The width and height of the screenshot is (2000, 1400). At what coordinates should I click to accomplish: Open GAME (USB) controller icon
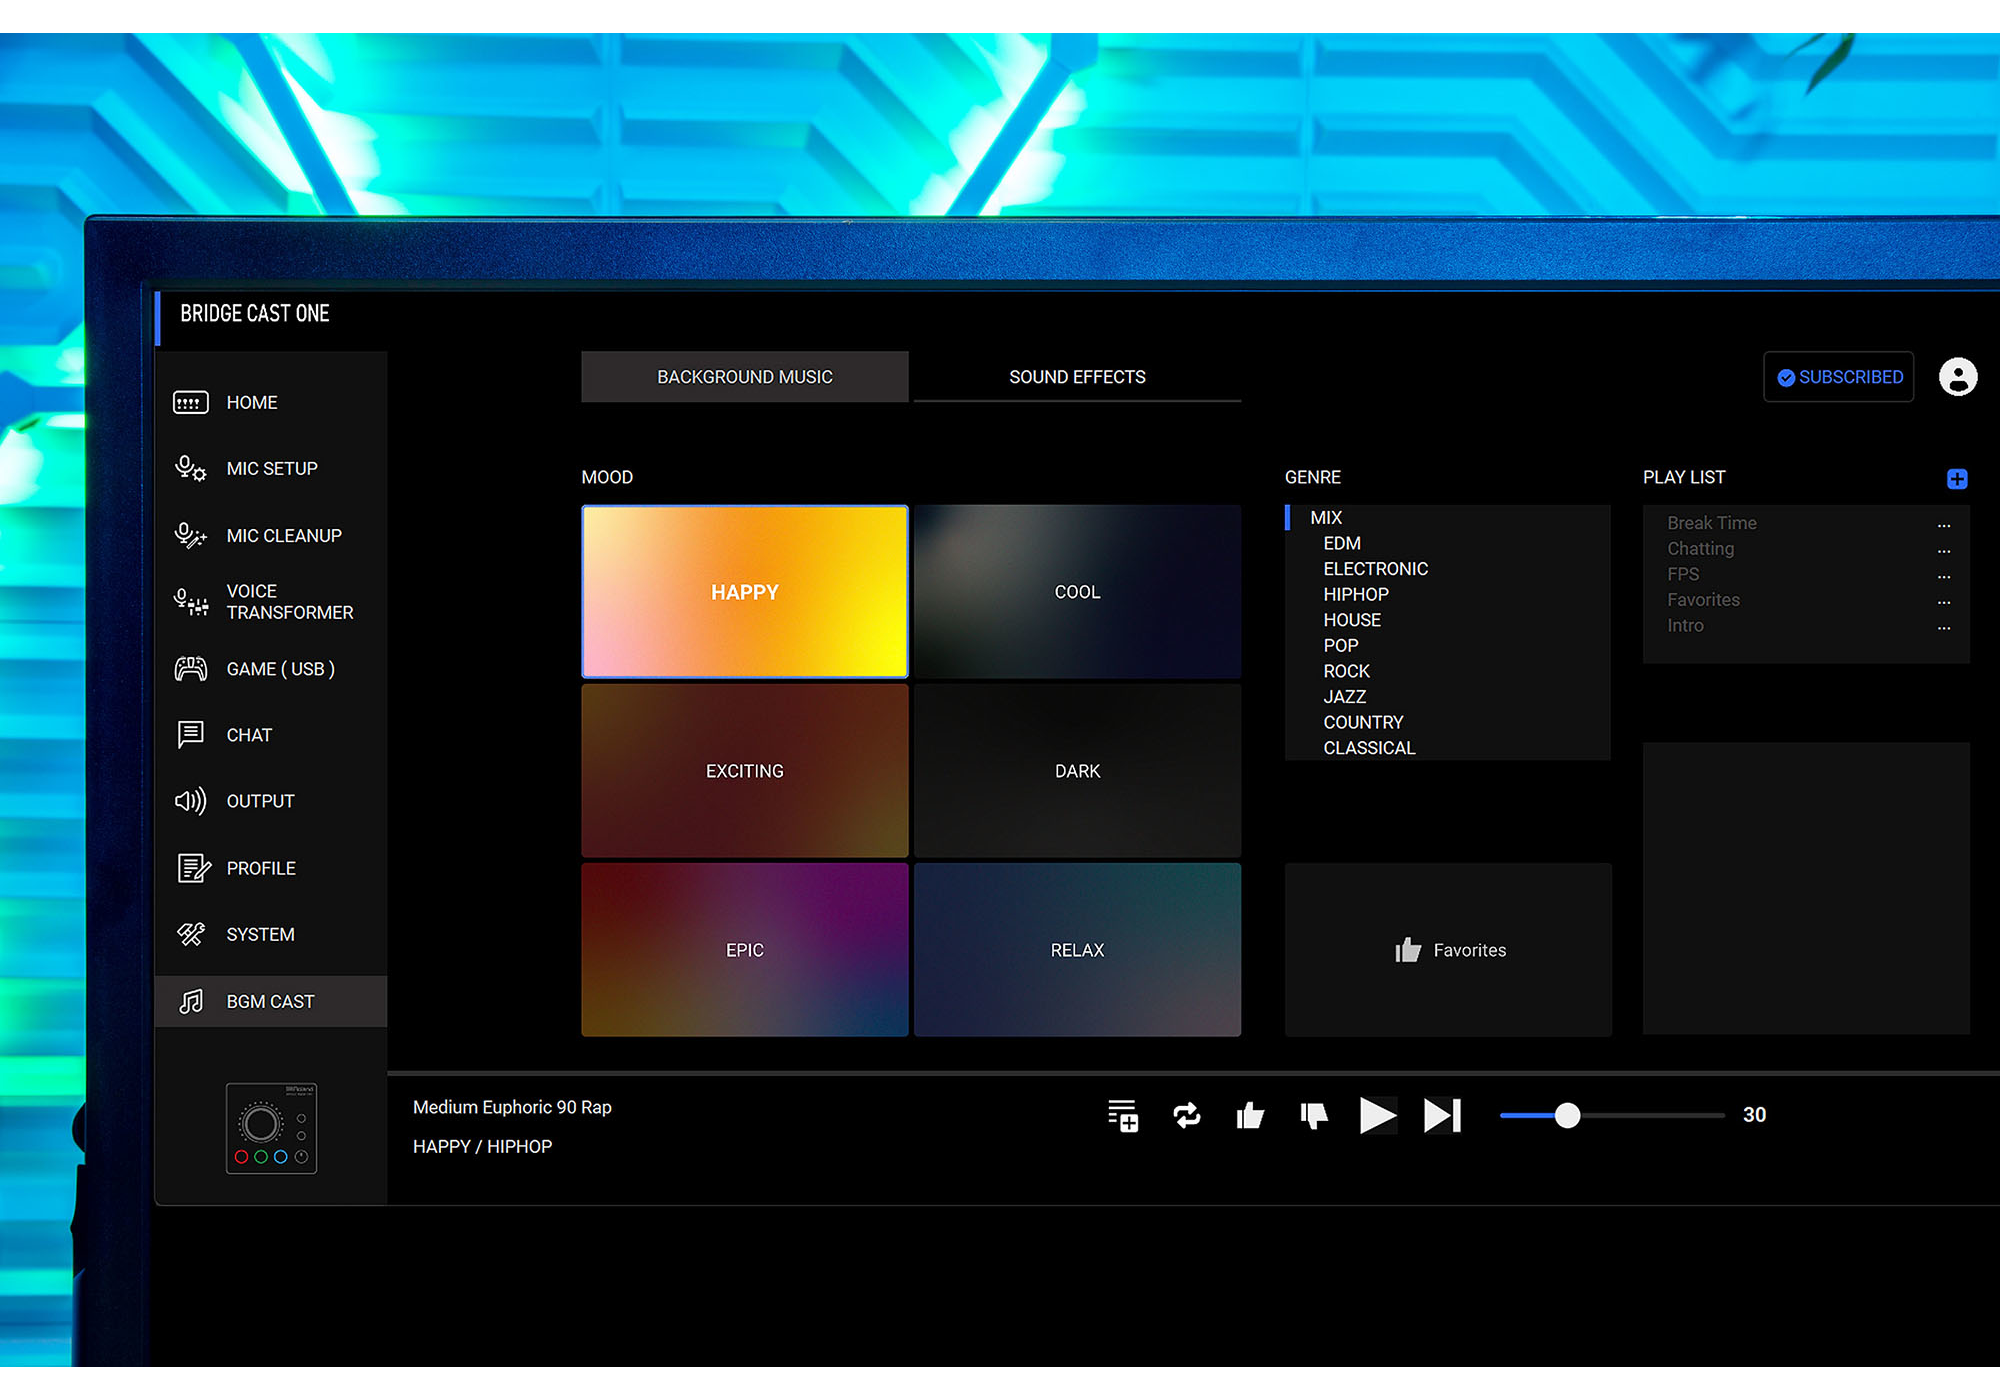click(x=190, y=669)
